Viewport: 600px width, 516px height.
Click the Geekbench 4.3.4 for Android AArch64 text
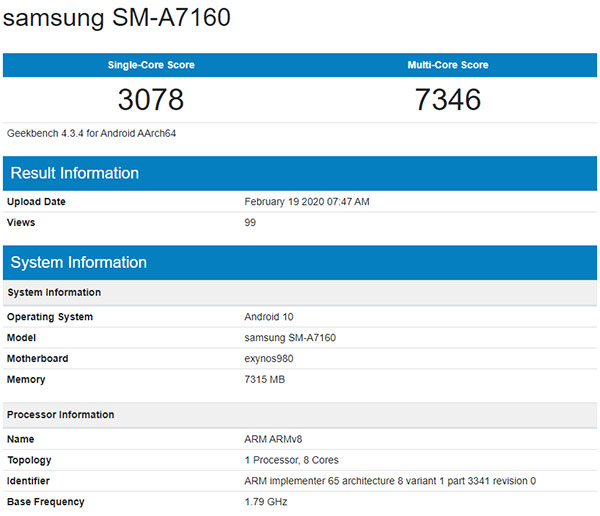(x=91, y=133)
